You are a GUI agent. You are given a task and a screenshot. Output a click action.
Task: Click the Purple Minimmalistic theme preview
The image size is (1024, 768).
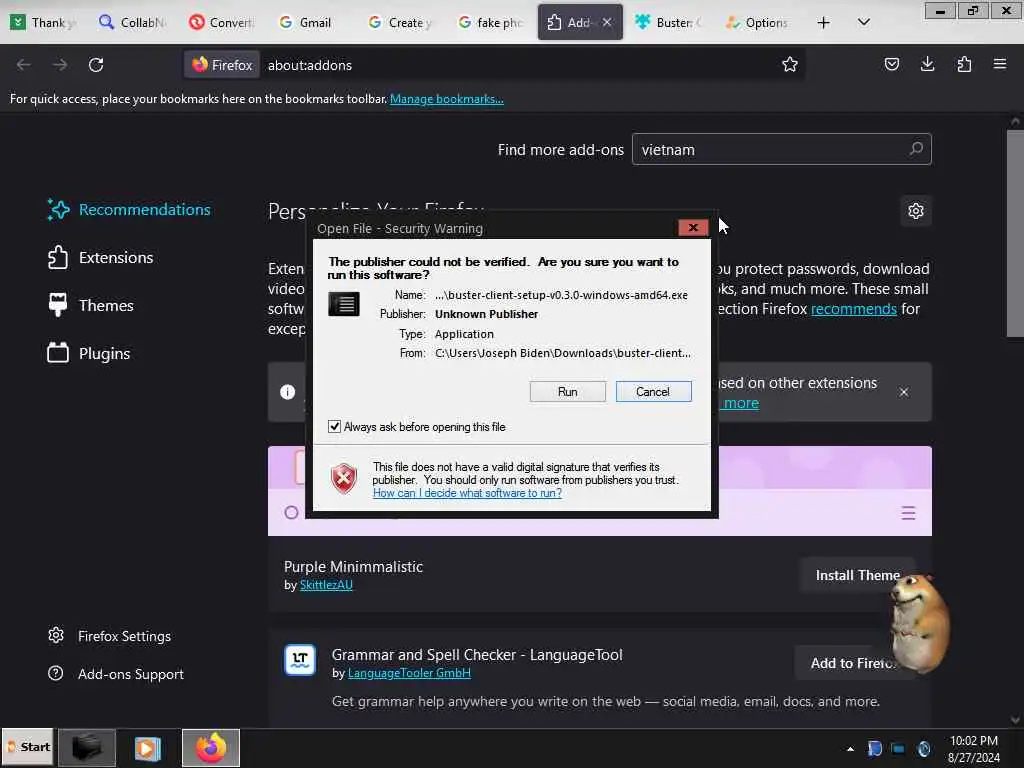coord(600,491)
